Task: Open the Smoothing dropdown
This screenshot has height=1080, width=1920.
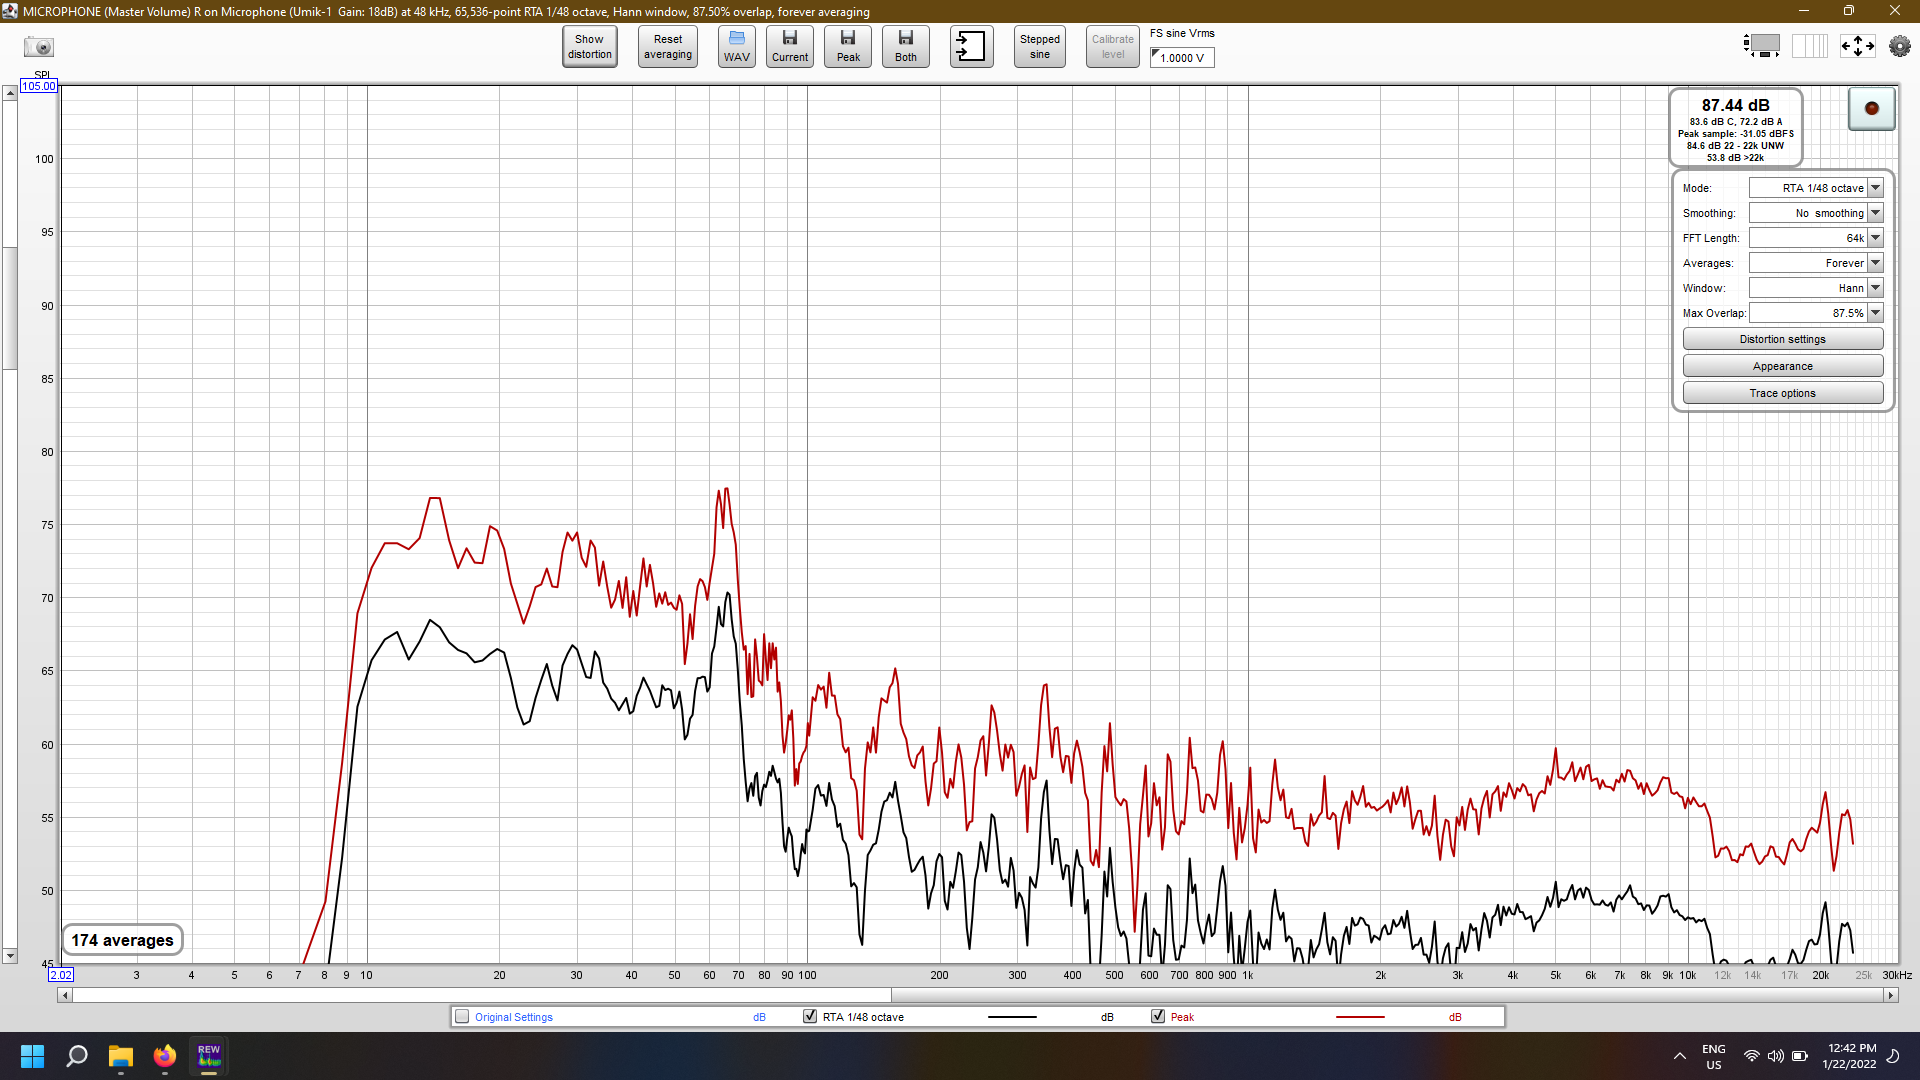Action: pyautogui.click(x=1816, y=213)
